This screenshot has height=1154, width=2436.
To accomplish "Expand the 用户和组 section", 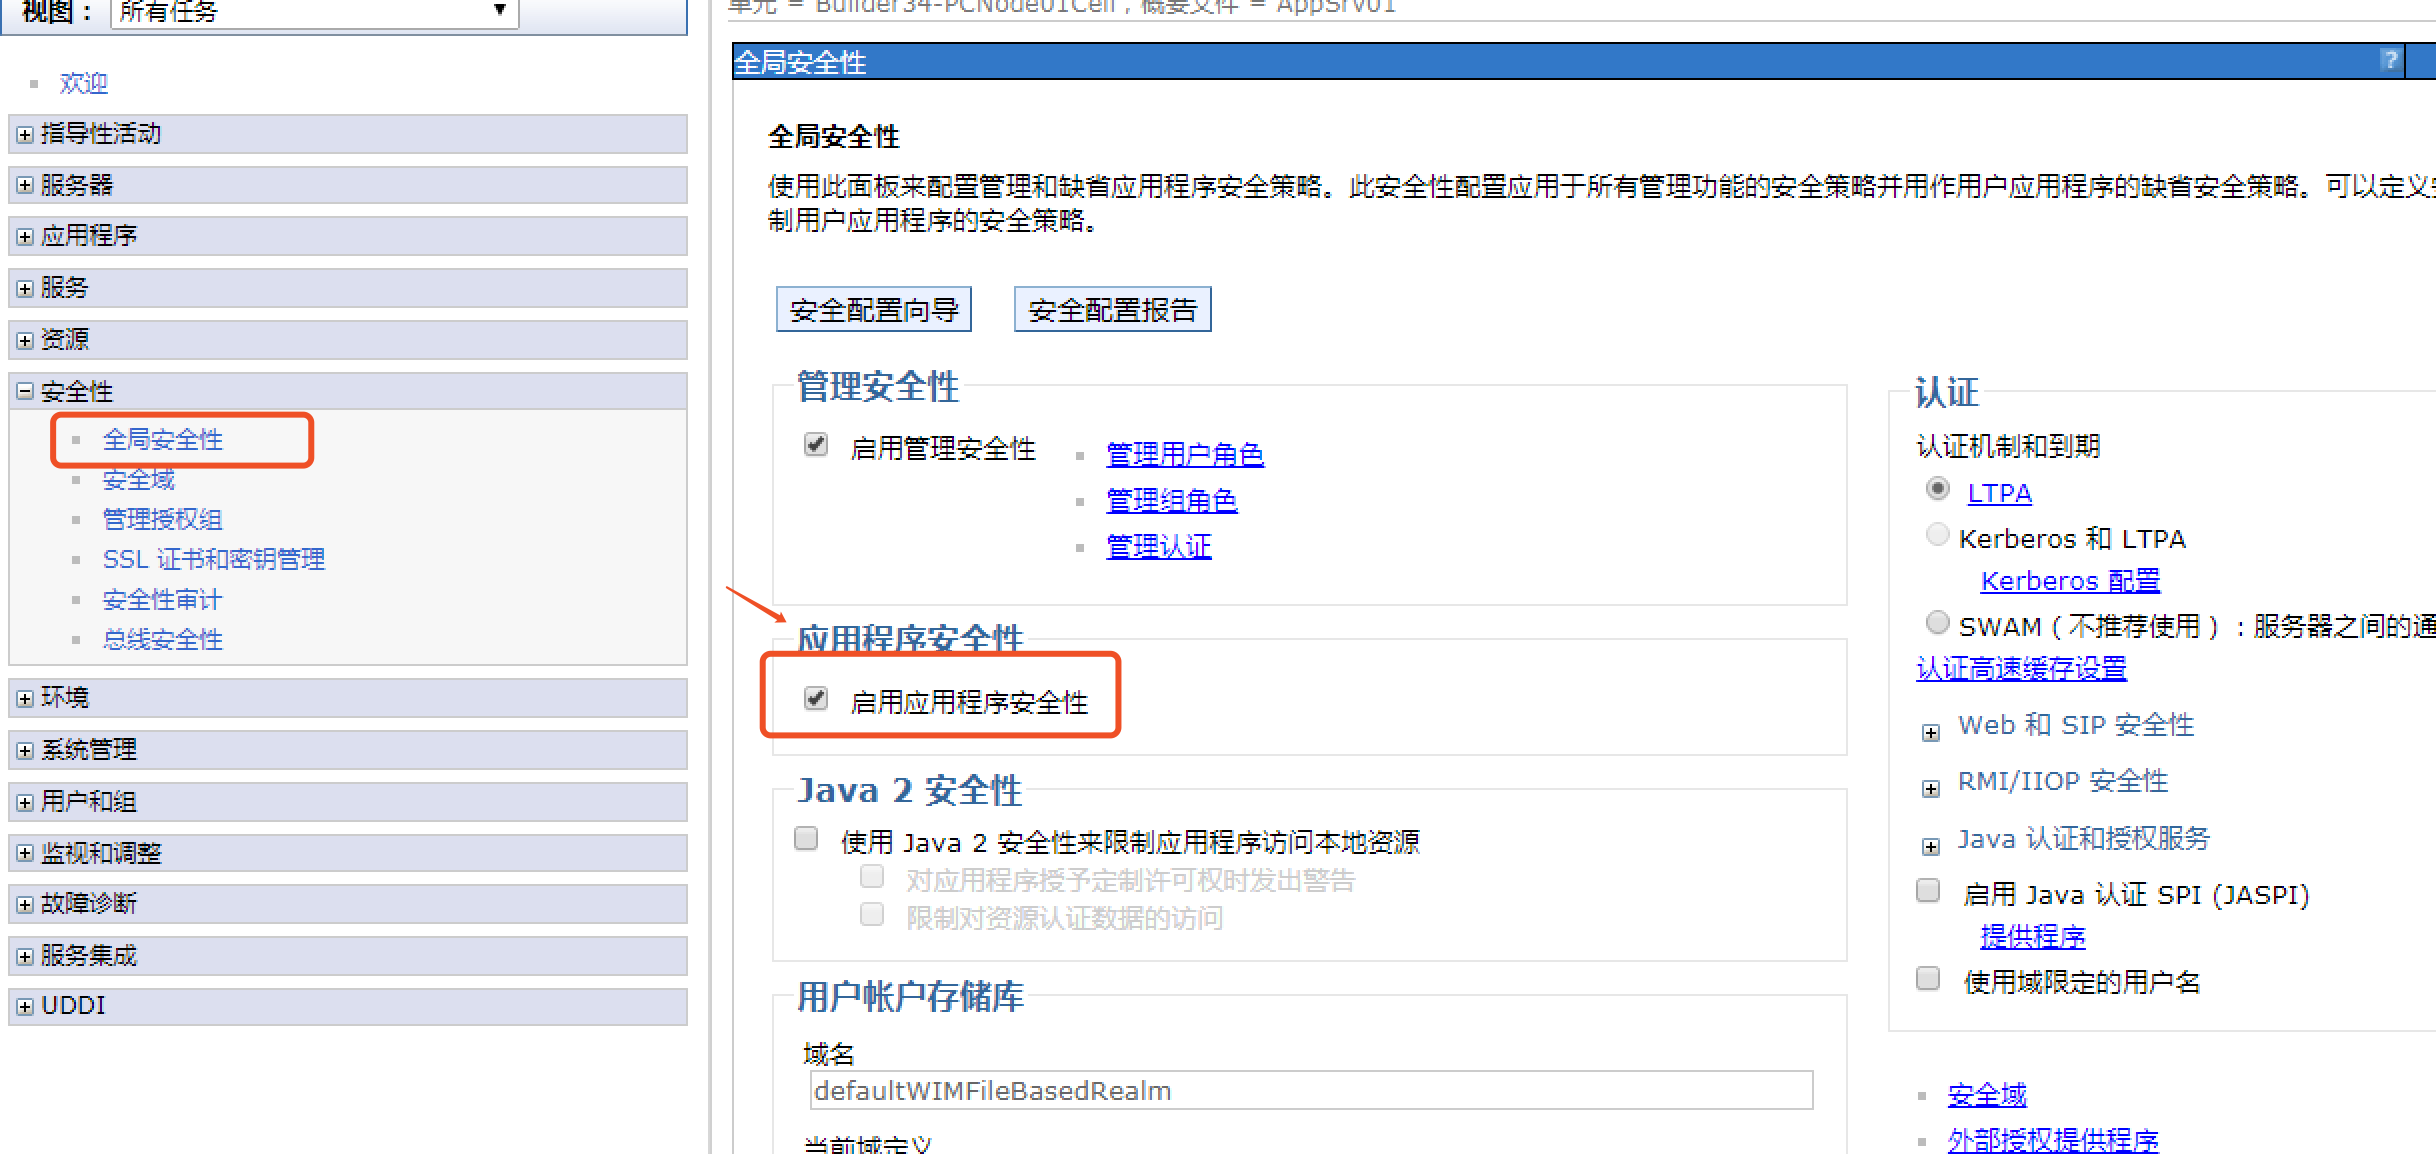I will (x=25, y=802).
